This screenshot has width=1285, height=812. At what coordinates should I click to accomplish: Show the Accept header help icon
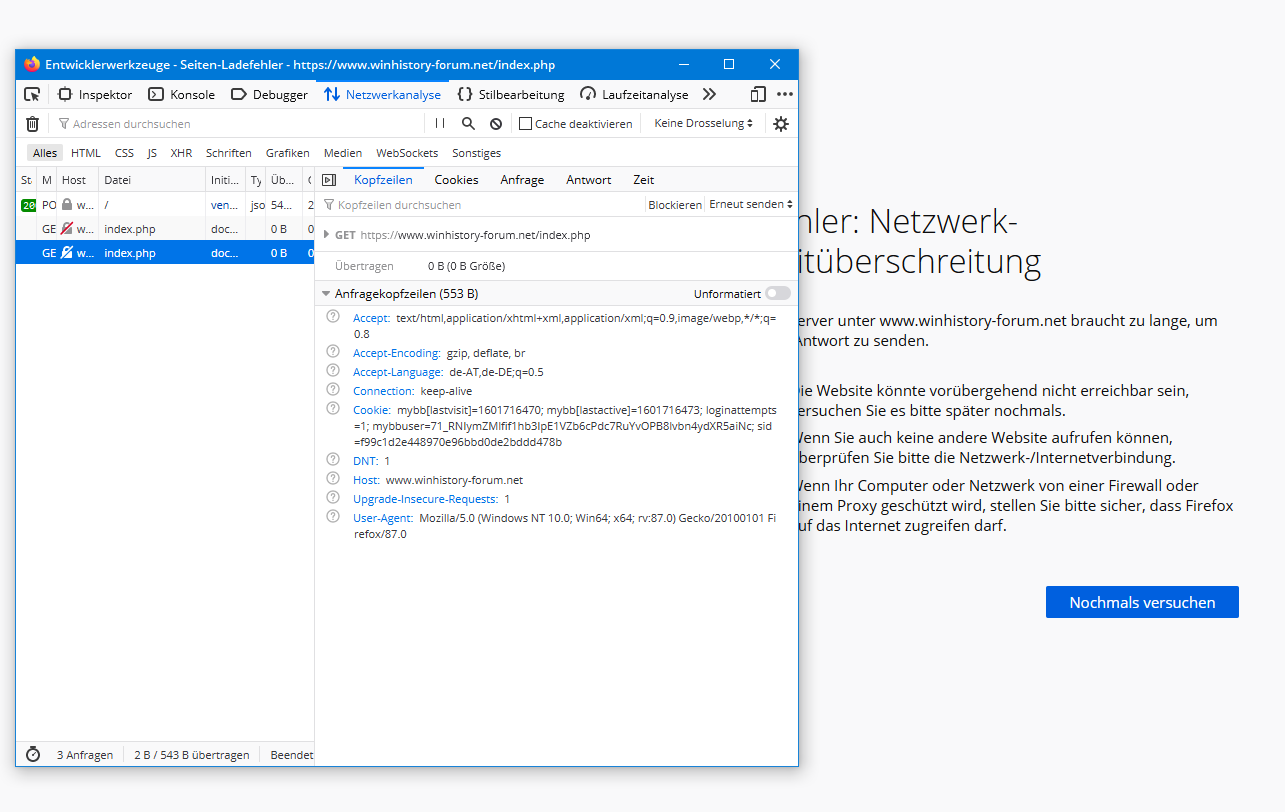click(334, 317)
